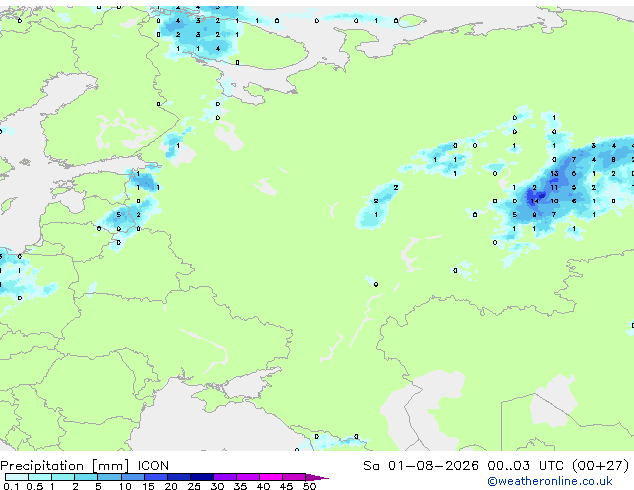Select the 35–40 mm violet legend swatch

[247, 477]
